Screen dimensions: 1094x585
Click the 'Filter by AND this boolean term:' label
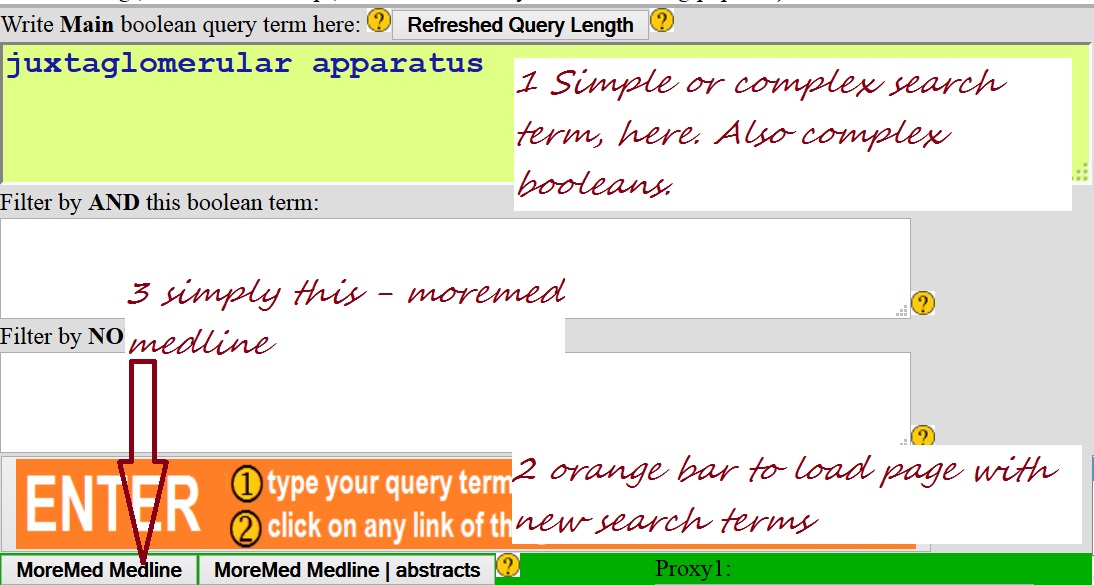click(159, 202)
